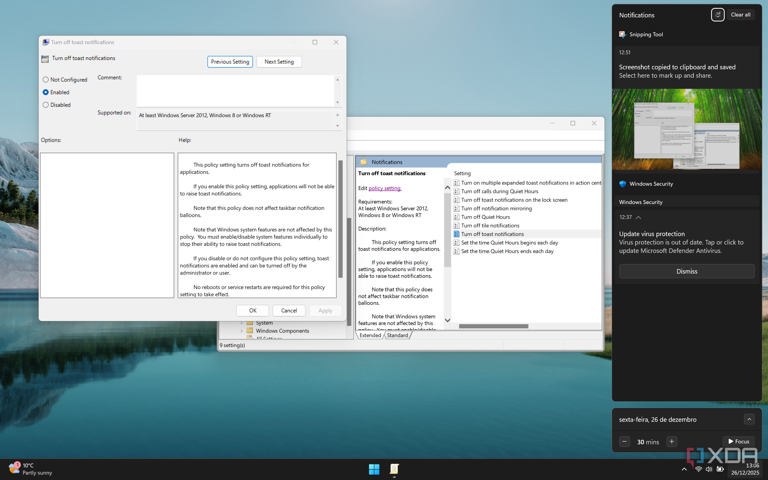The height and width of the screenshot is (480, 768).
Task: Open the weather widget on taskbar
Action: [x=30, y=469]
